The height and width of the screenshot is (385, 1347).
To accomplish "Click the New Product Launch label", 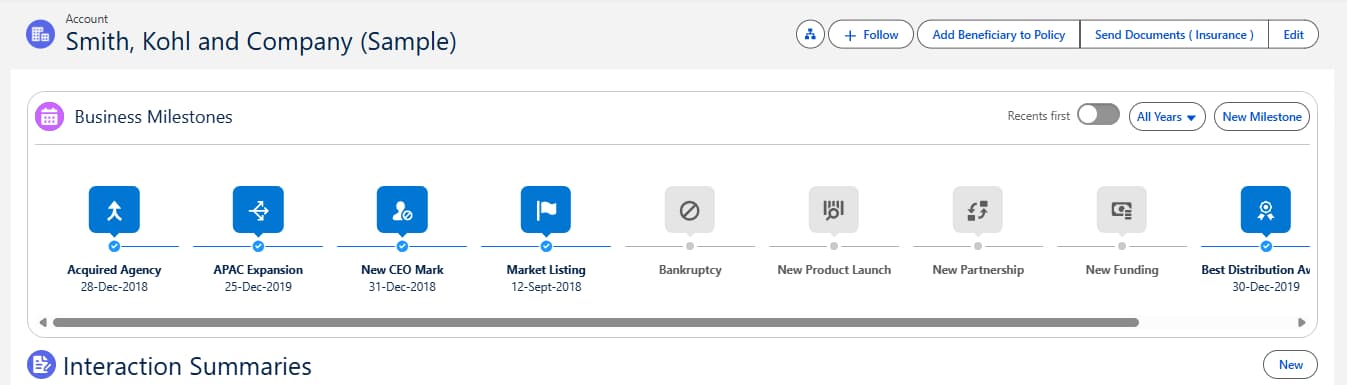I will point(834,270).
